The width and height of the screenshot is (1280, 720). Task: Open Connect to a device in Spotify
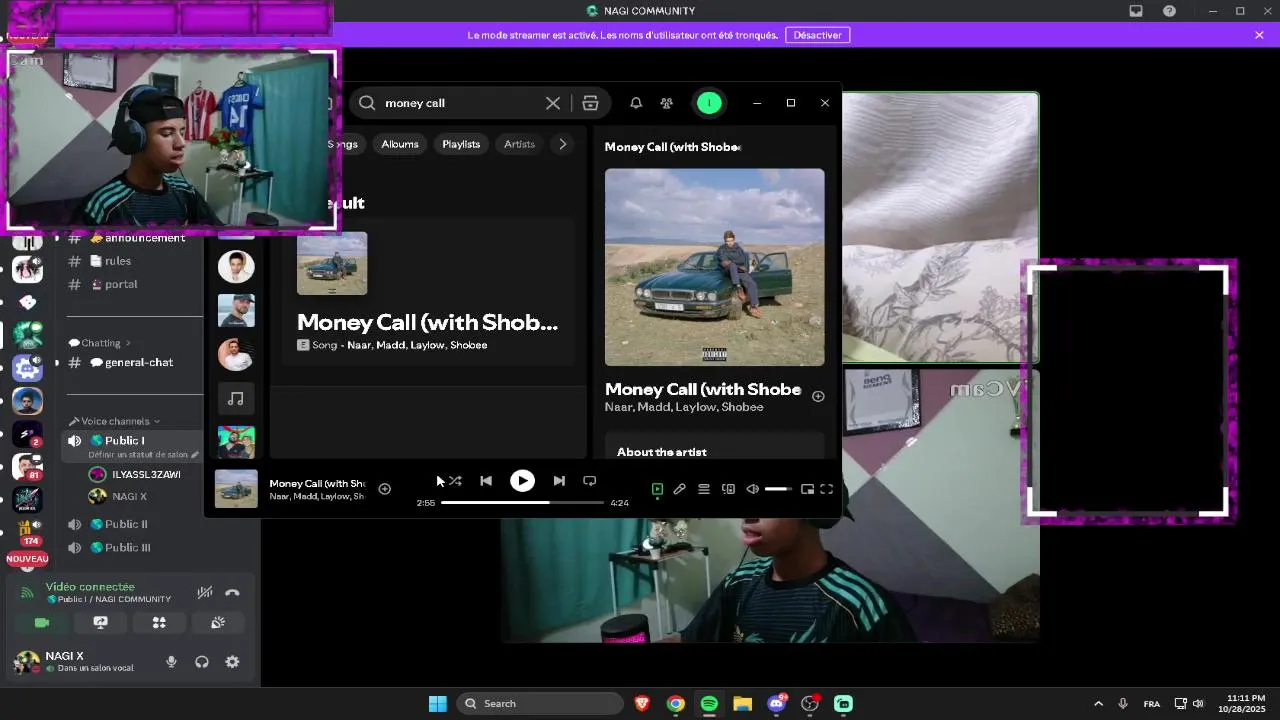[728, 489]
